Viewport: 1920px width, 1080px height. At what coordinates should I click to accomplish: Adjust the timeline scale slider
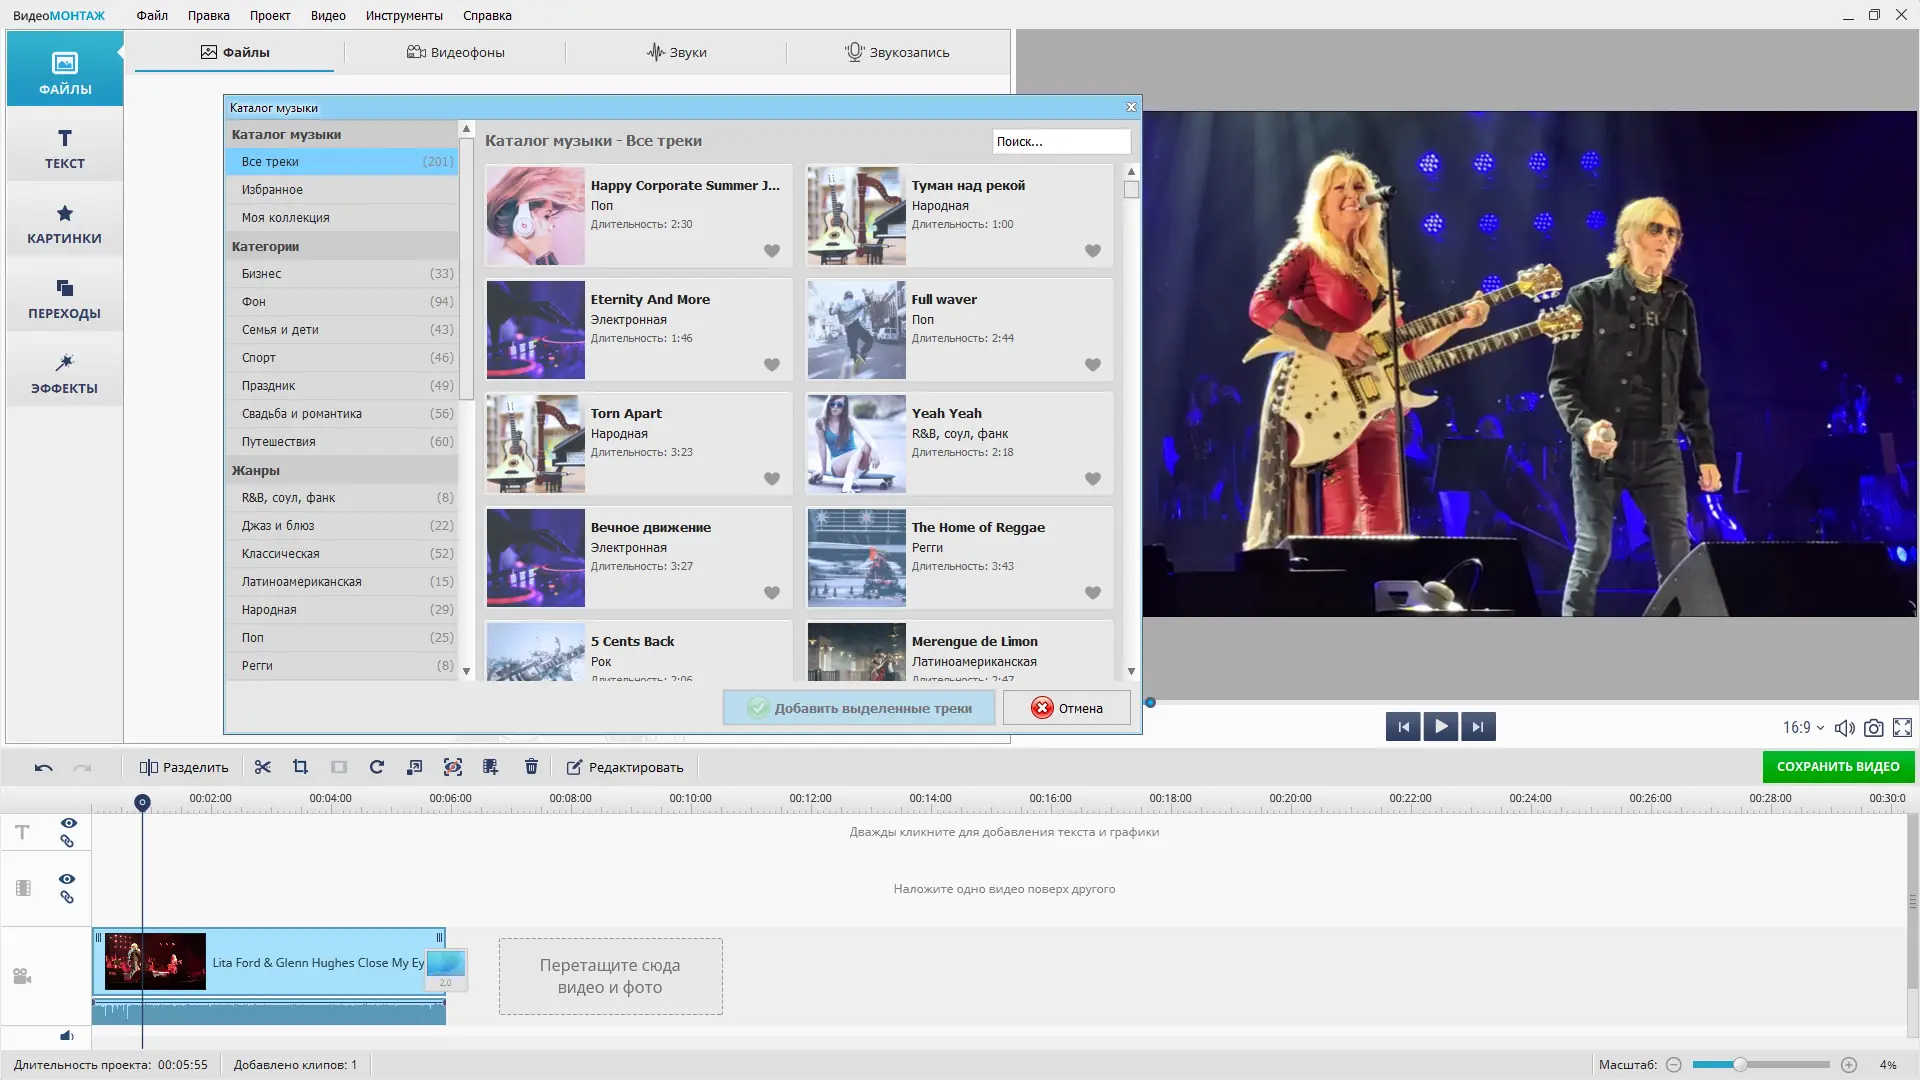1740,1065
